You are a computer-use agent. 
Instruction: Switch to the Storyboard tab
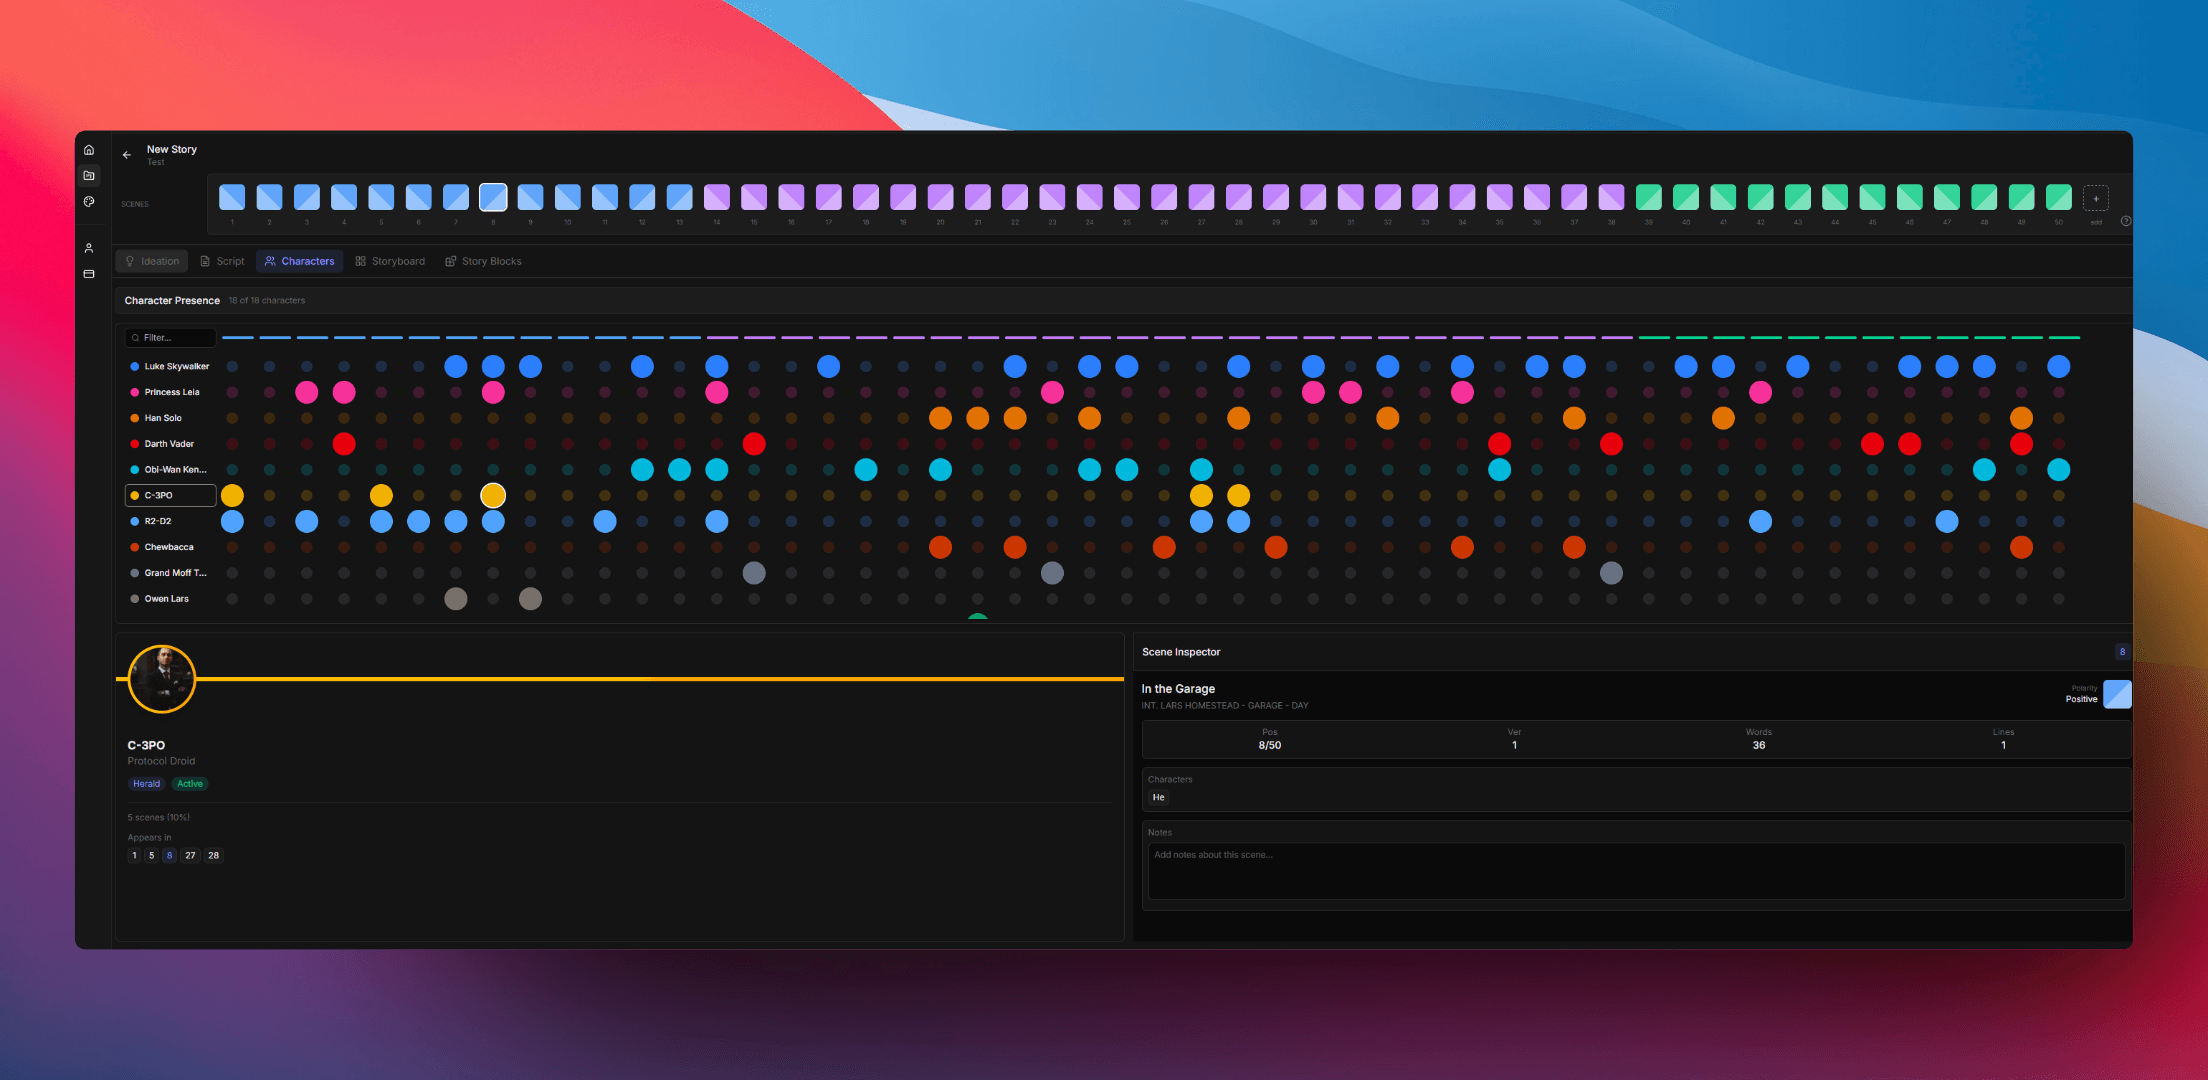(390, 261)
